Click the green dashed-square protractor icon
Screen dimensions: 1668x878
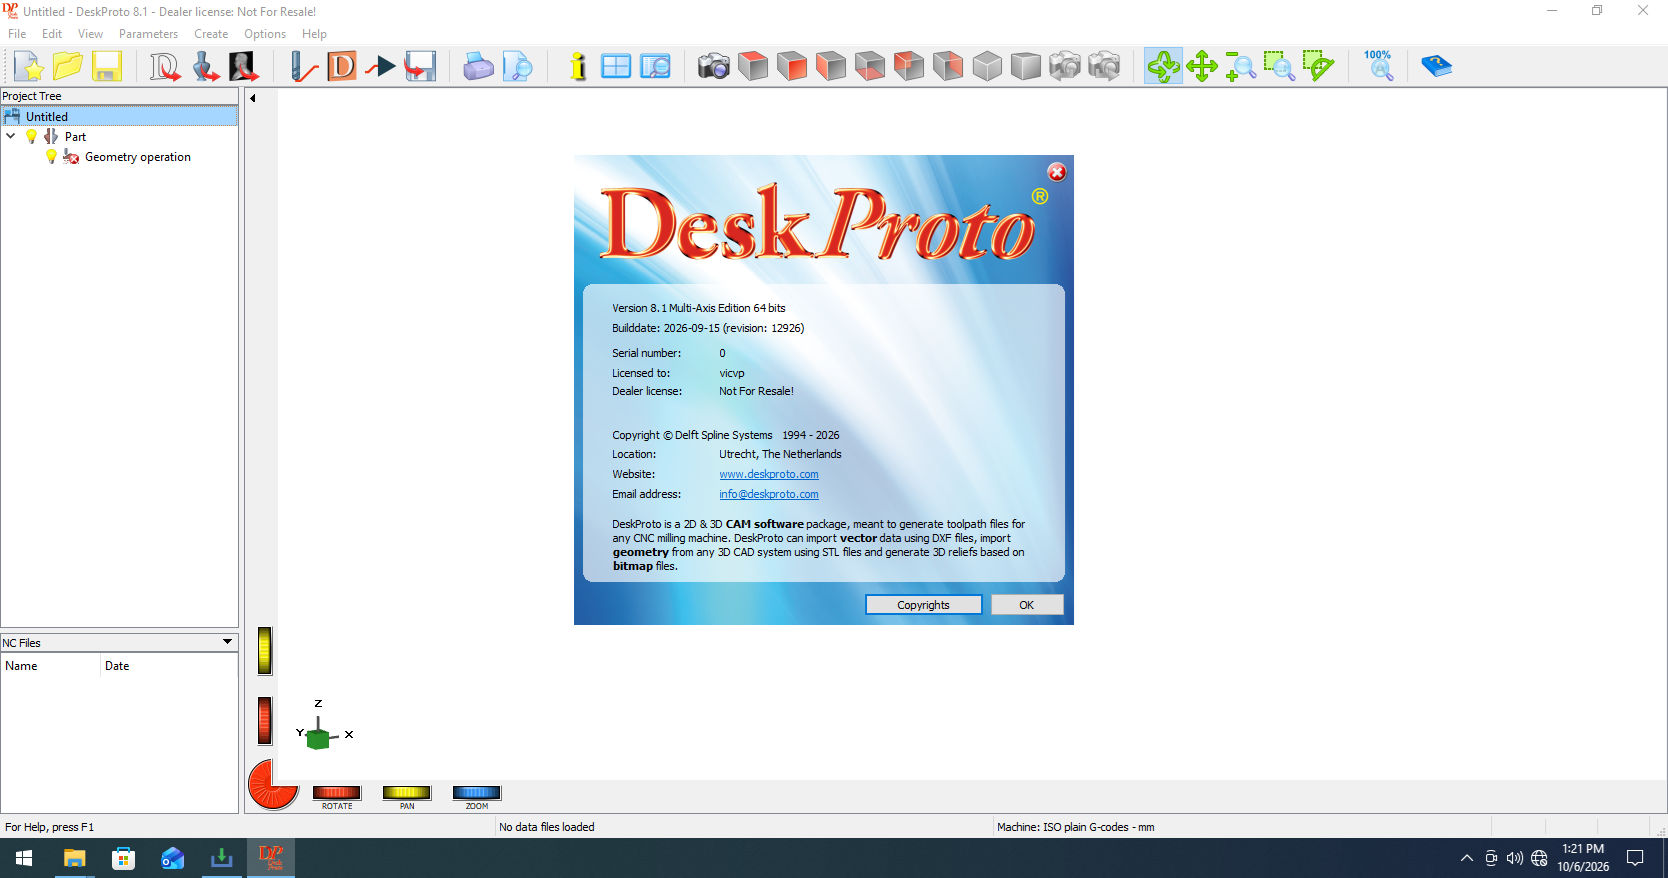1319,67
